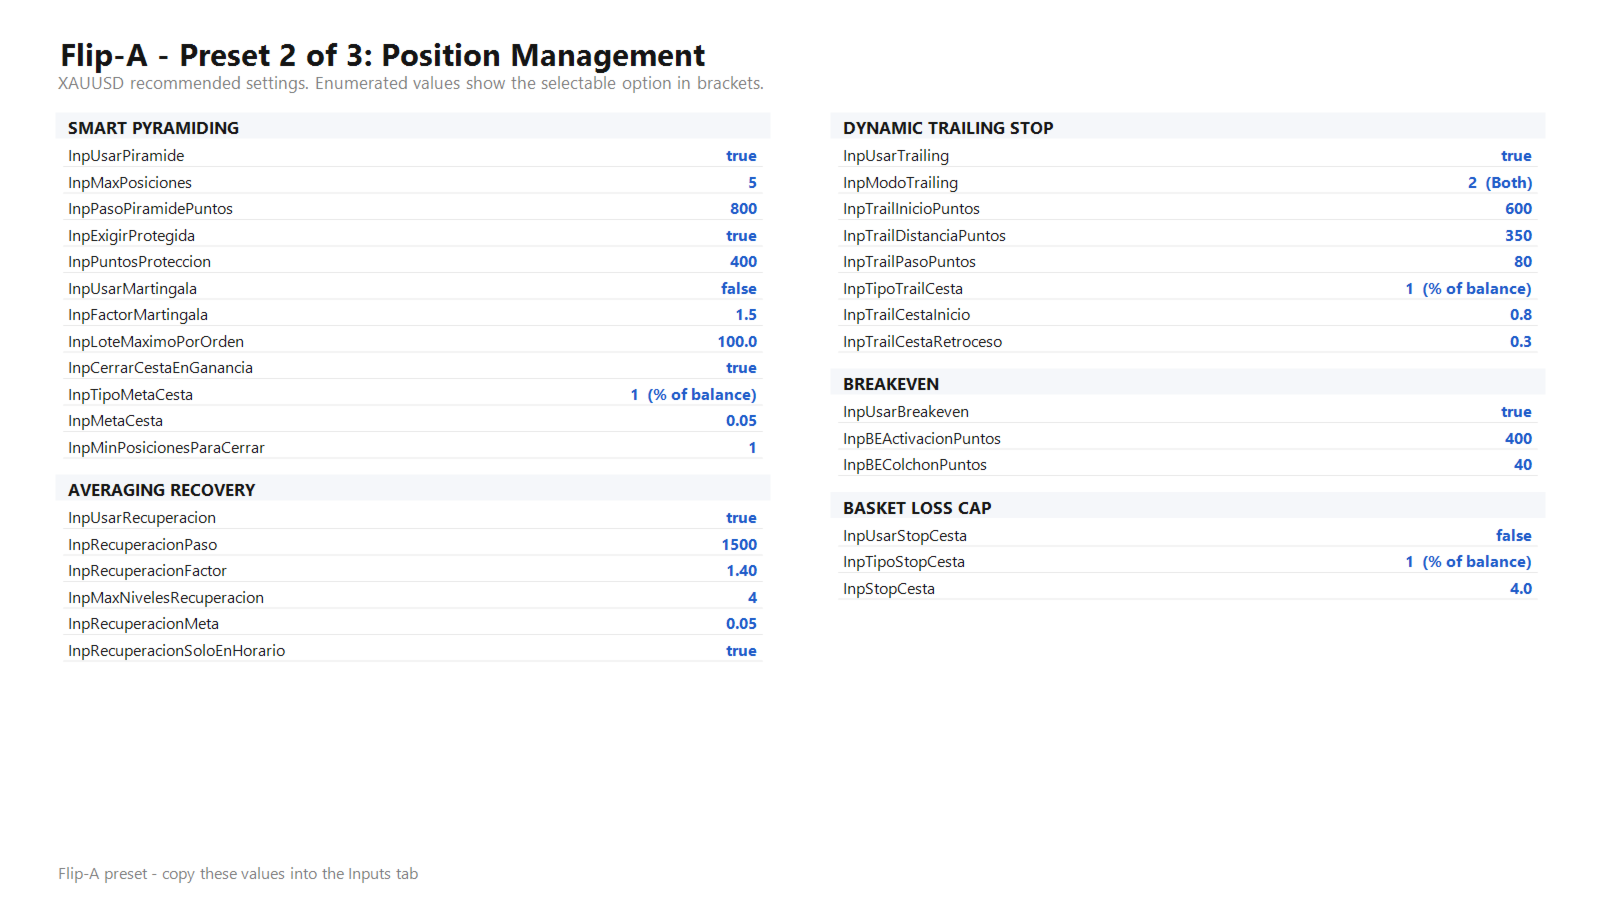Viewport: 1600px width, 900px height.
Task: Toggle the InpUsarMartingala false value
Action: [739, 289]
